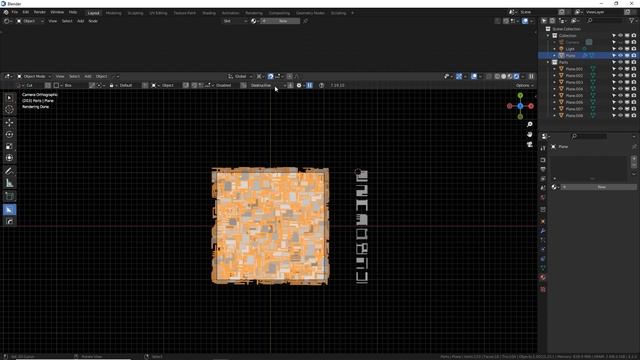This screenshot has width=640, height=360.
Task: Open the viewport View menu
Action: pos(60,76)
